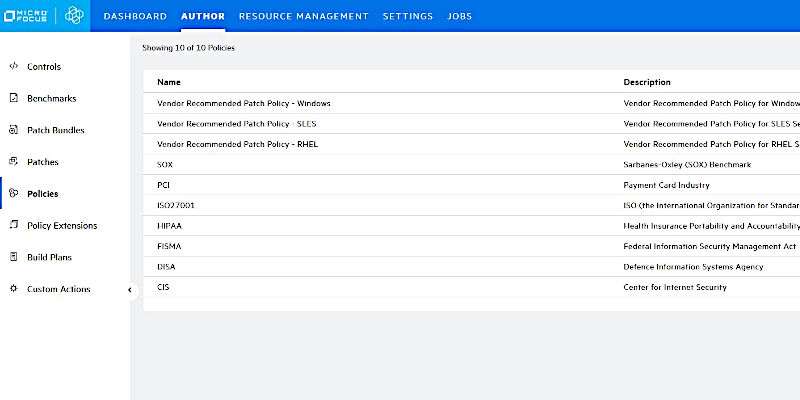Click the Policies icon in sidebar
This screenshot has width=800, height=400.
pos(14,193)
